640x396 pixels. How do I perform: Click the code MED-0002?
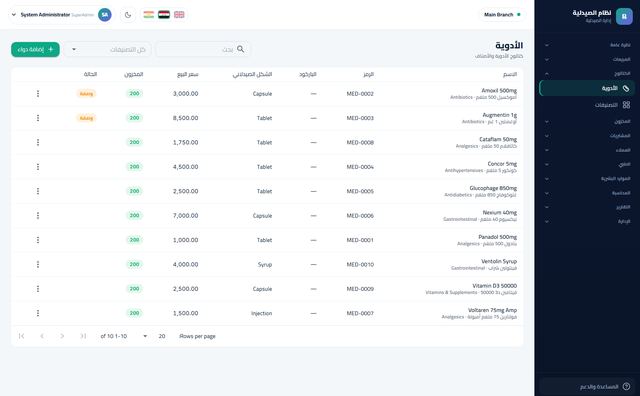pos(360,93)
